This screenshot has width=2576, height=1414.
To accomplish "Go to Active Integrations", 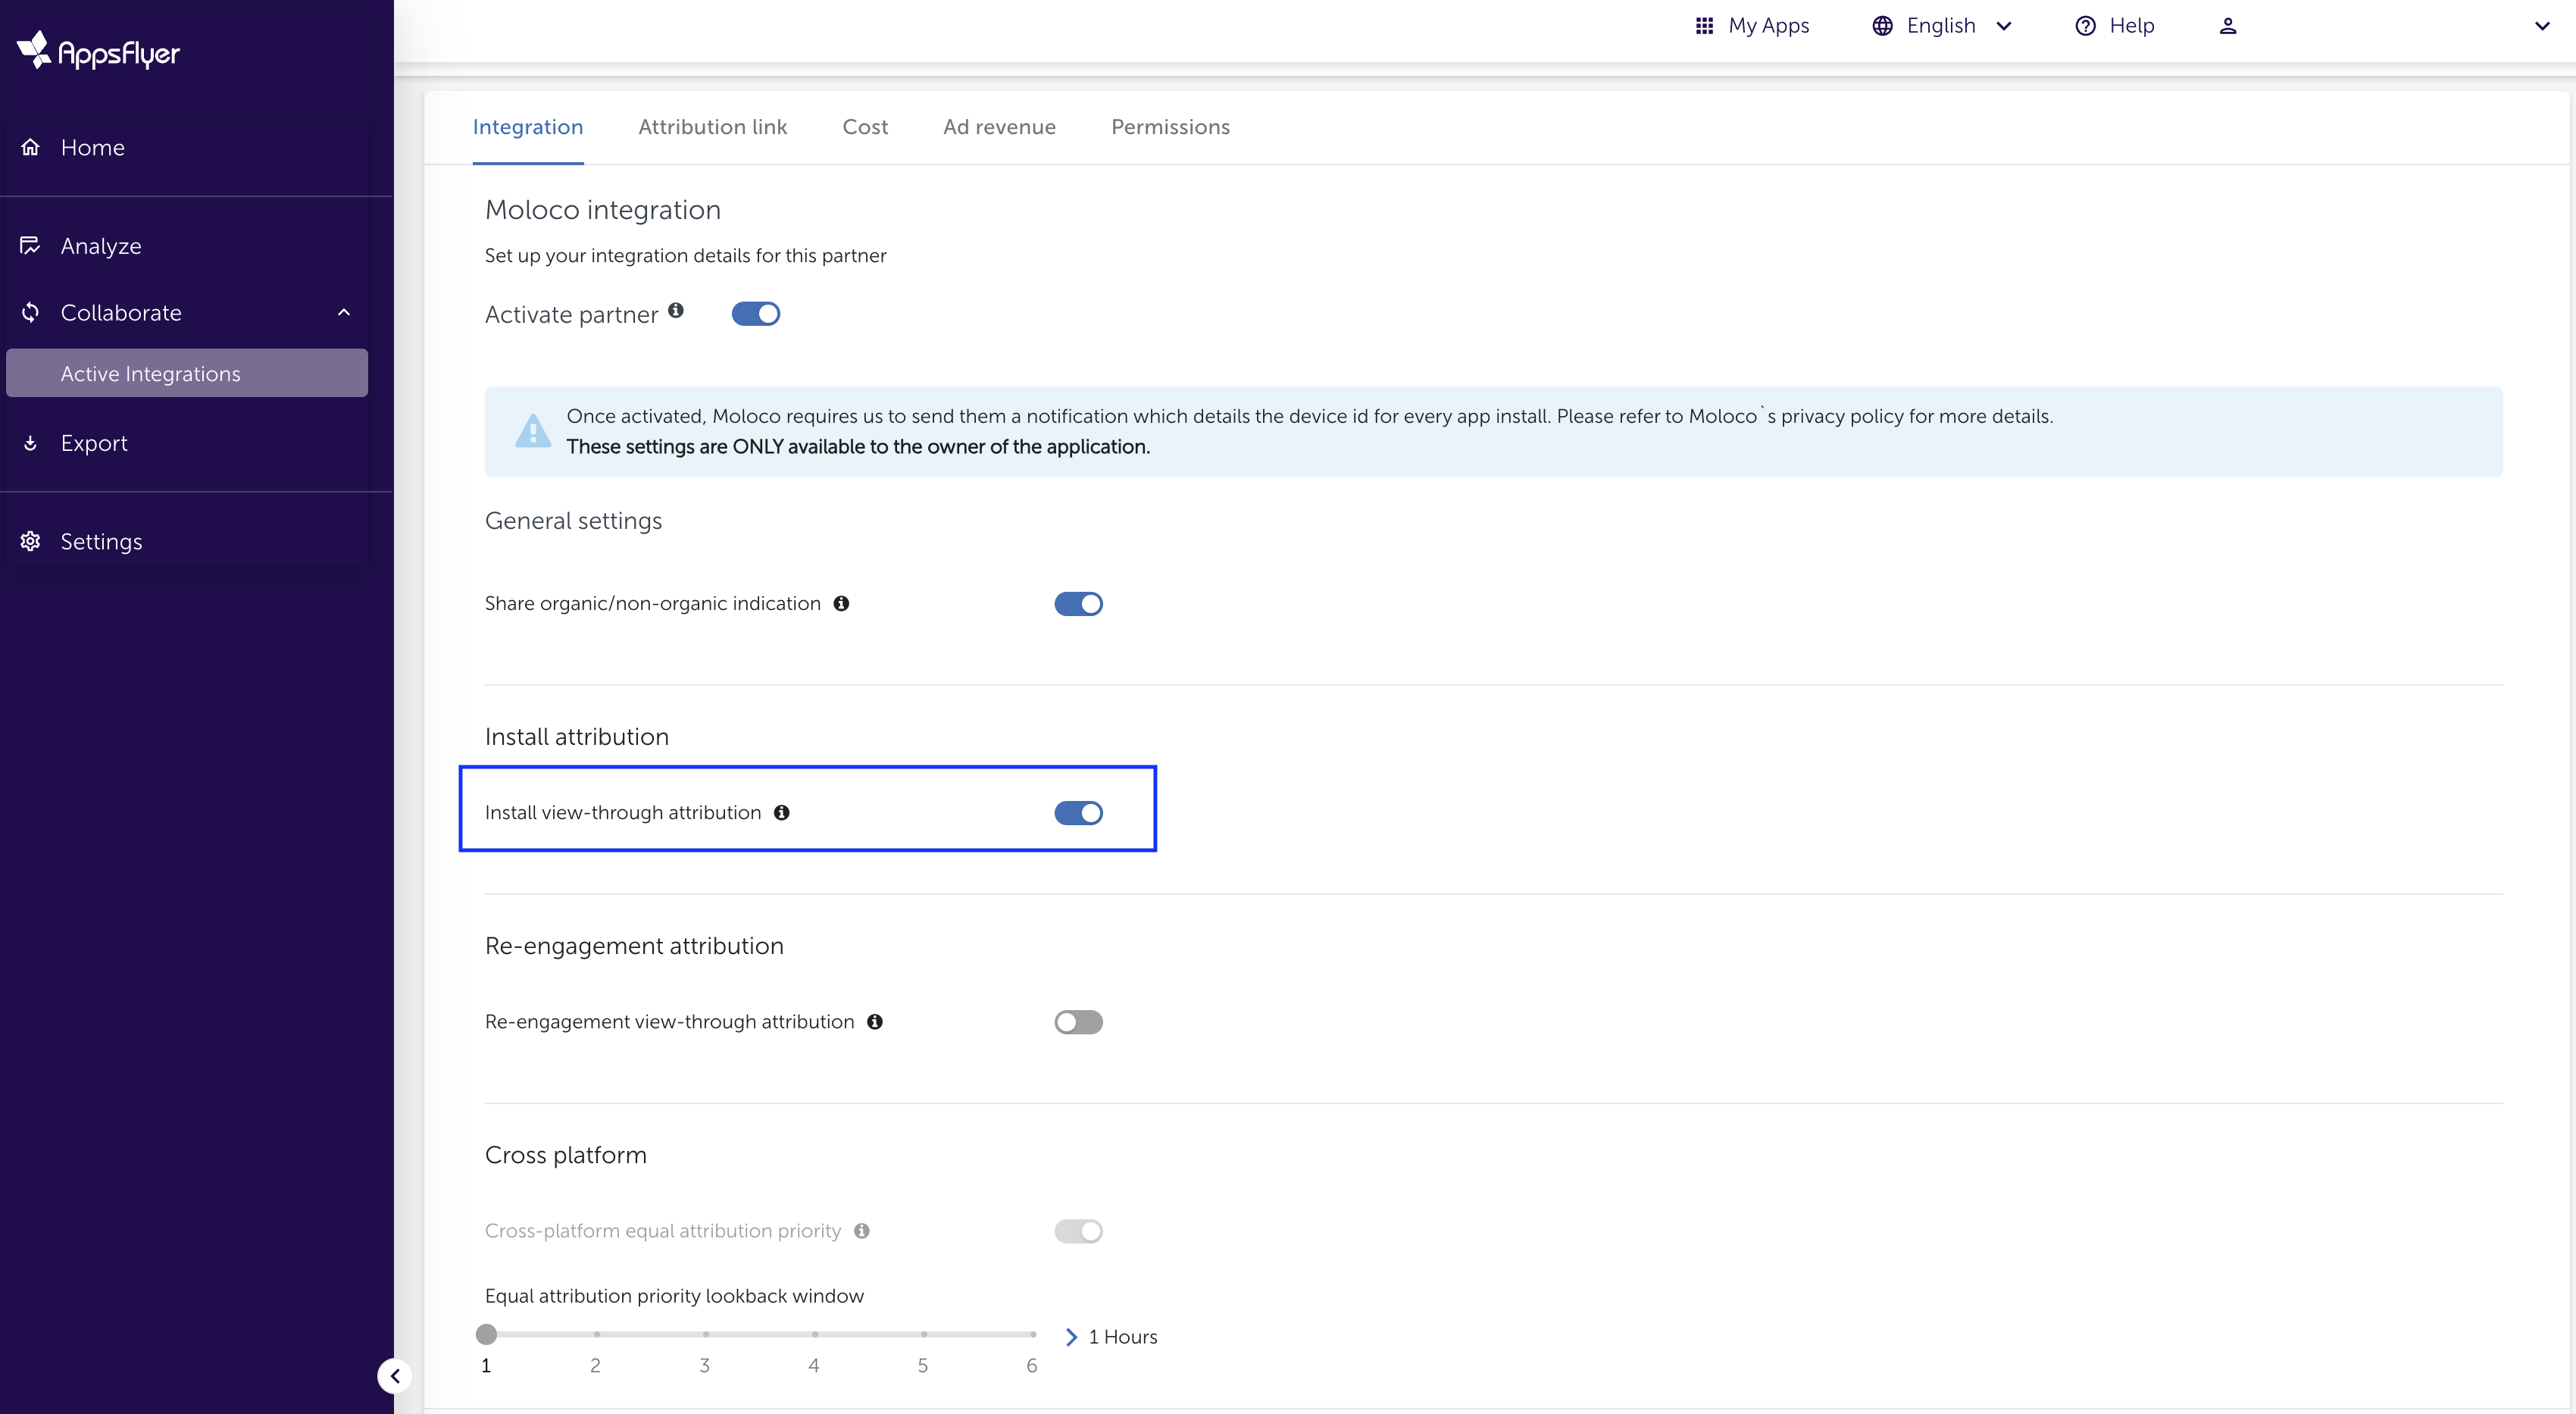I will click(x=151, y=374).
